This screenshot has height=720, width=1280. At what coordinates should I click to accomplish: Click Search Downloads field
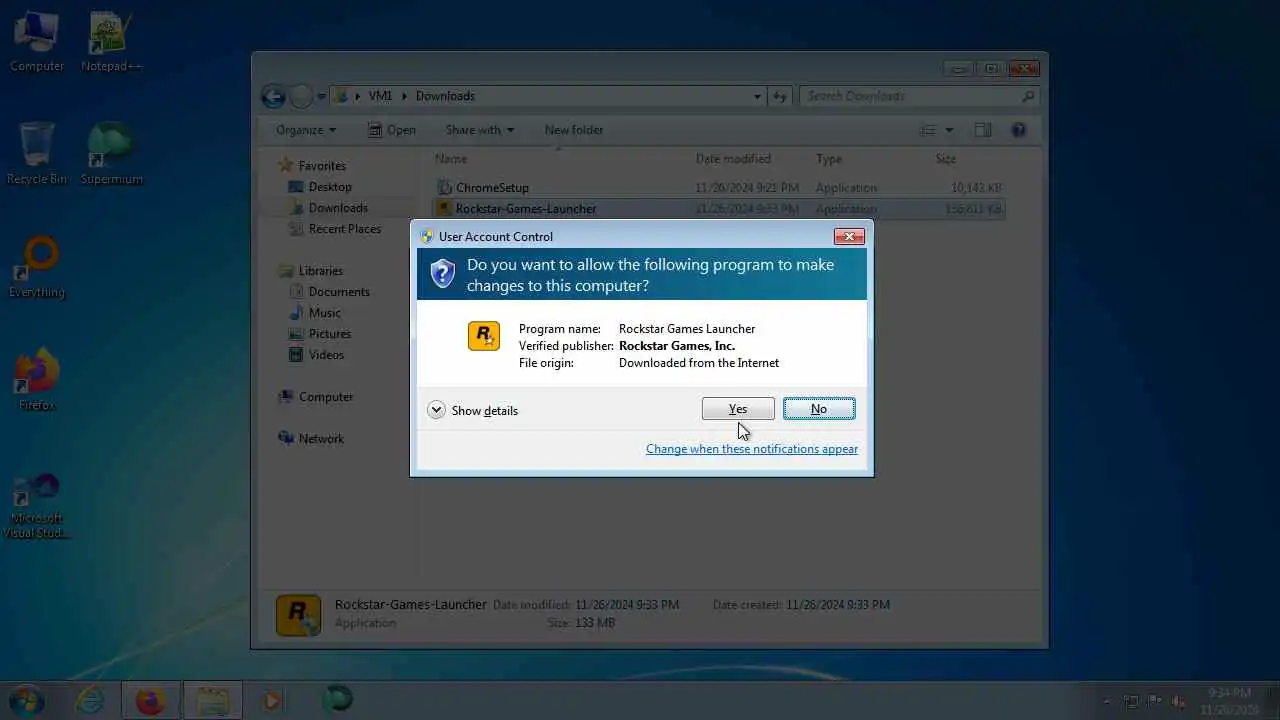pyautogui.click(x=919, y=96)
